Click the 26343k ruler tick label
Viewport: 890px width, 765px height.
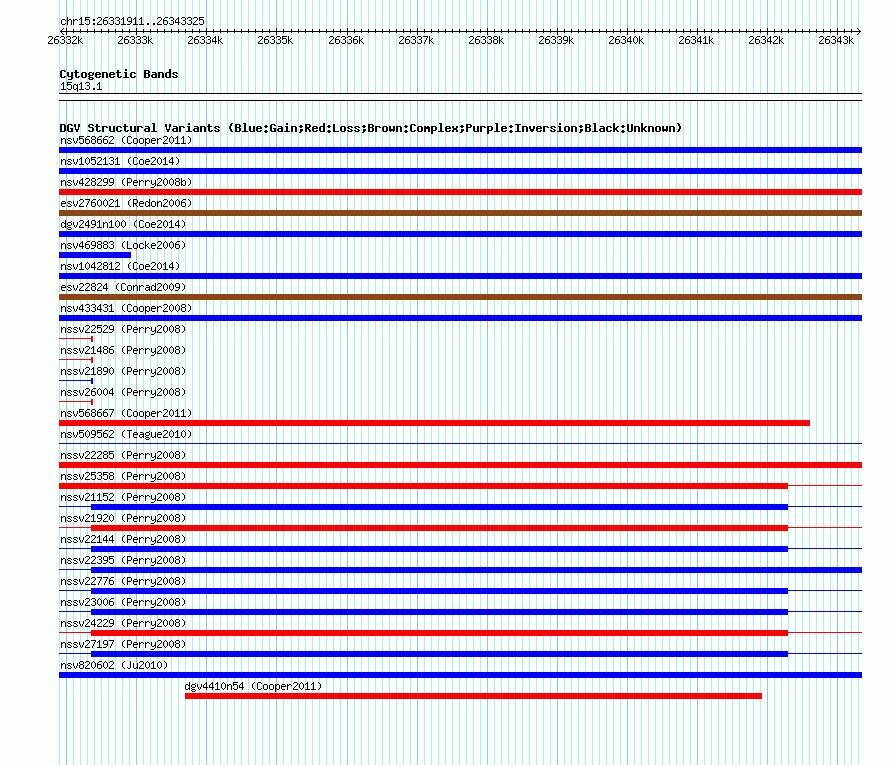pos(836,40)
